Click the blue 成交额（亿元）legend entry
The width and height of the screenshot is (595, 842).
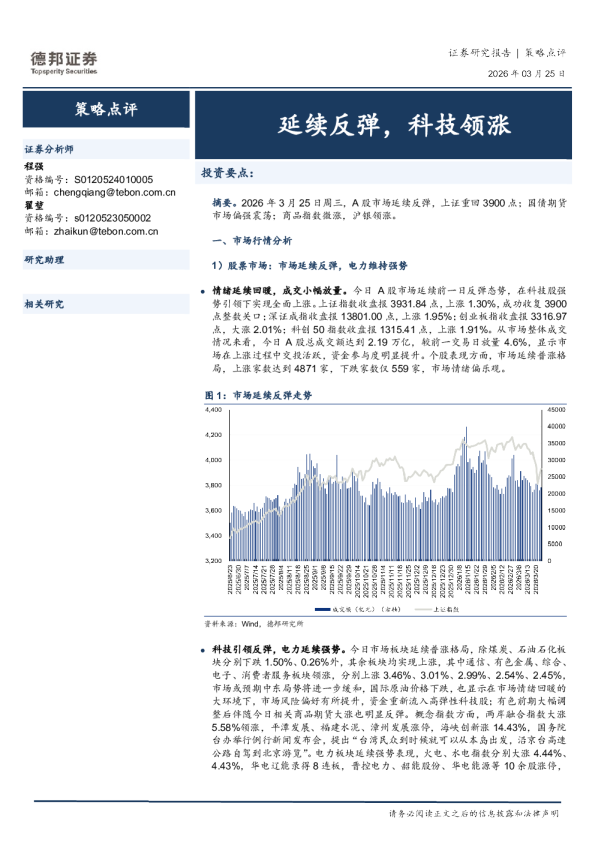[x=358, y=609]
